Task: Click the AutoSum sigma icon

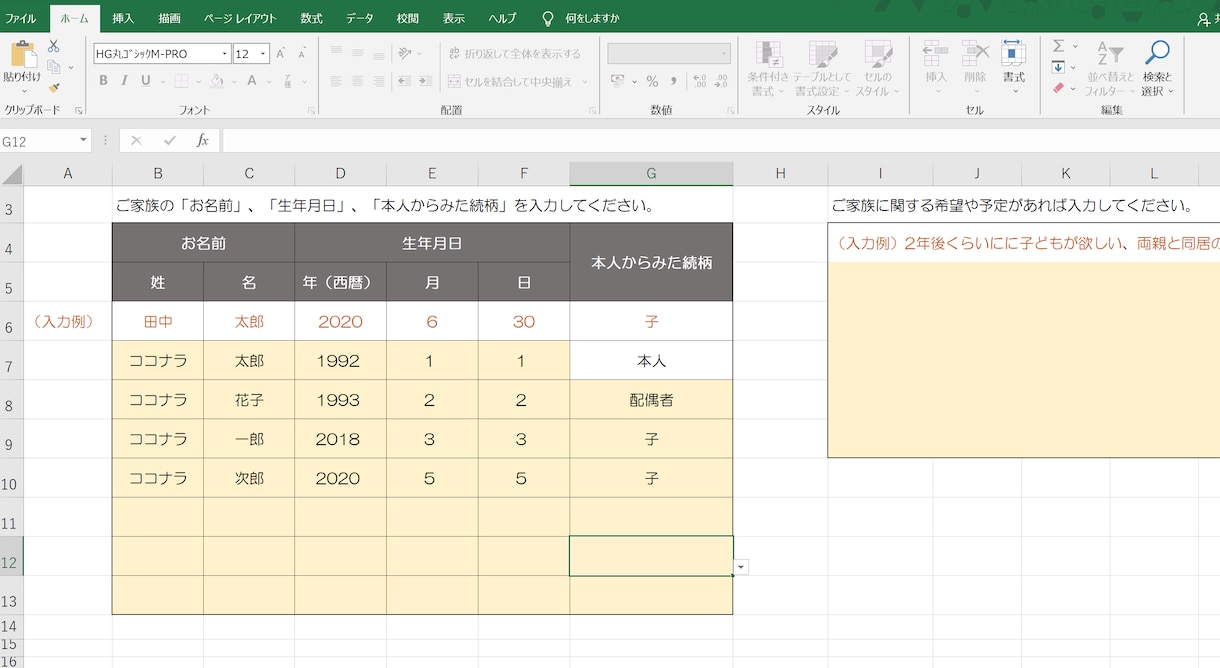Action: pyautogui.click(x=1058, y=46)
